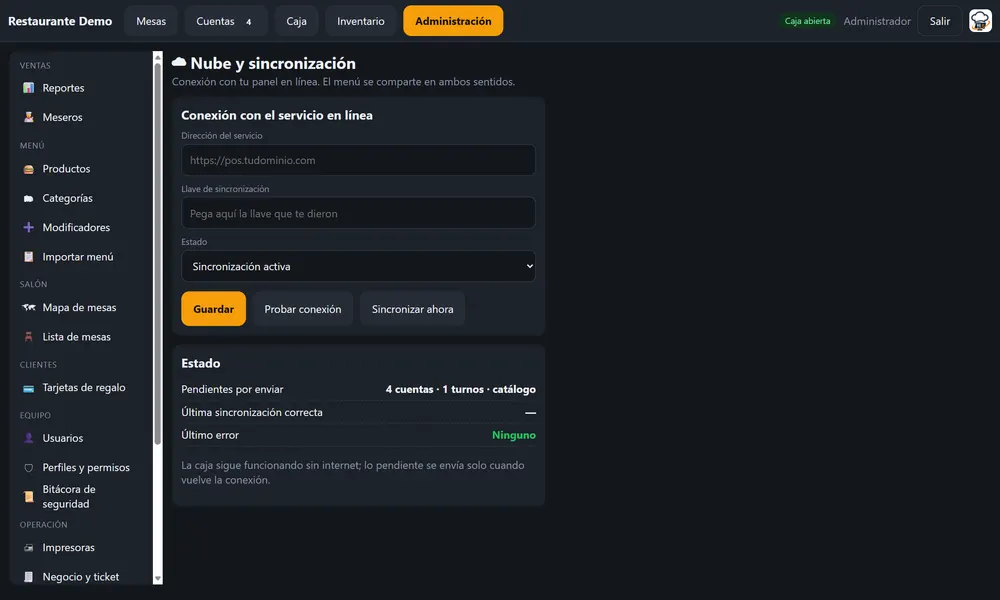1000x600 pixels.
Task: Click the Salir button
Action: click(x=939, y=21)
